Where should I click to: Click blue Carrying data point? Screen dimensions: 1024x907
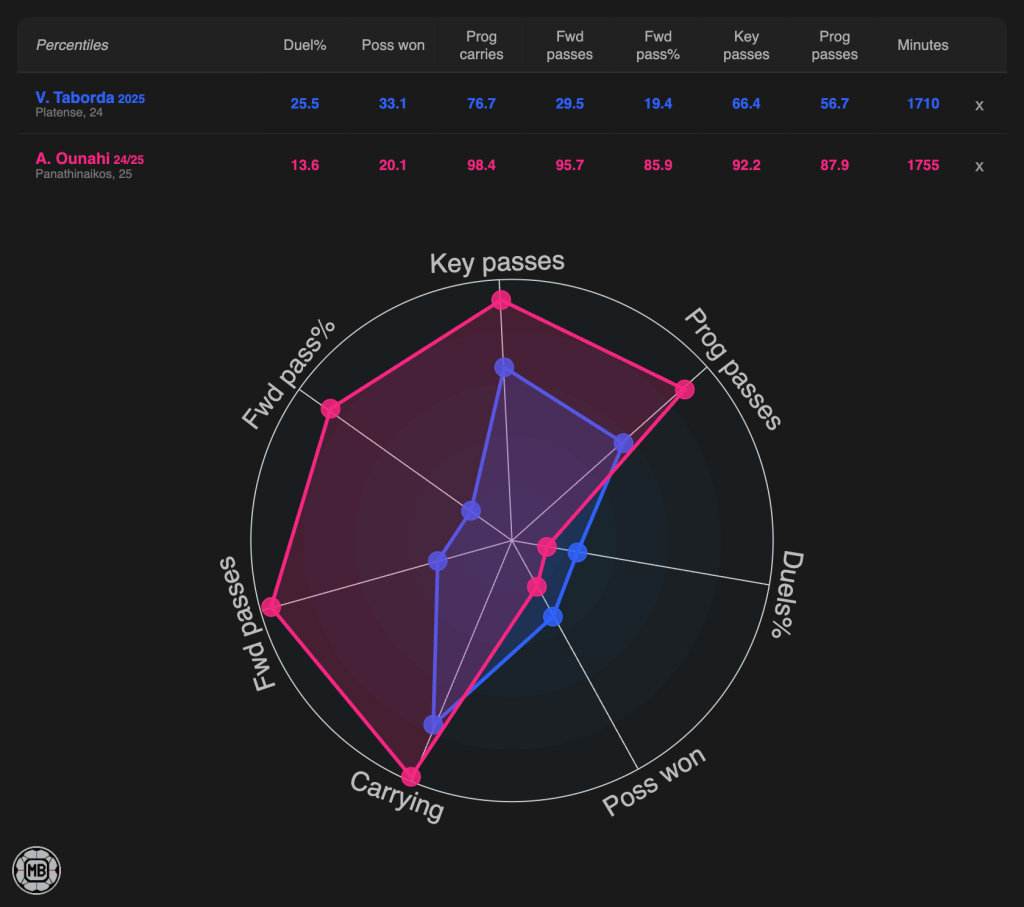coord(433,724)
